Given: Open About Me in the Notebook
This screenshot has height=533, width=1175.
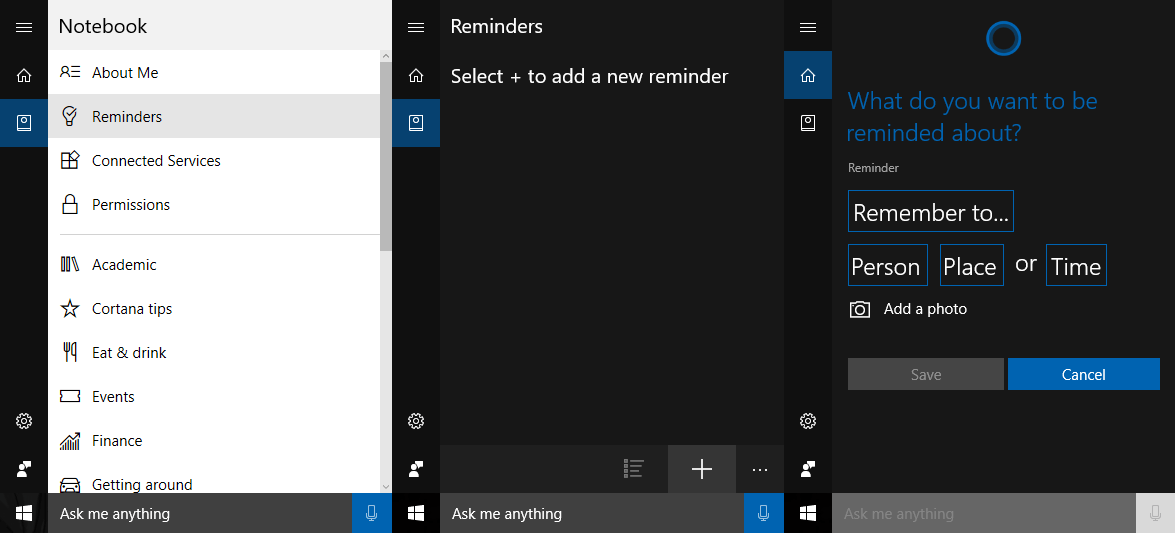Looking at the screenshot, I should 214,73.
